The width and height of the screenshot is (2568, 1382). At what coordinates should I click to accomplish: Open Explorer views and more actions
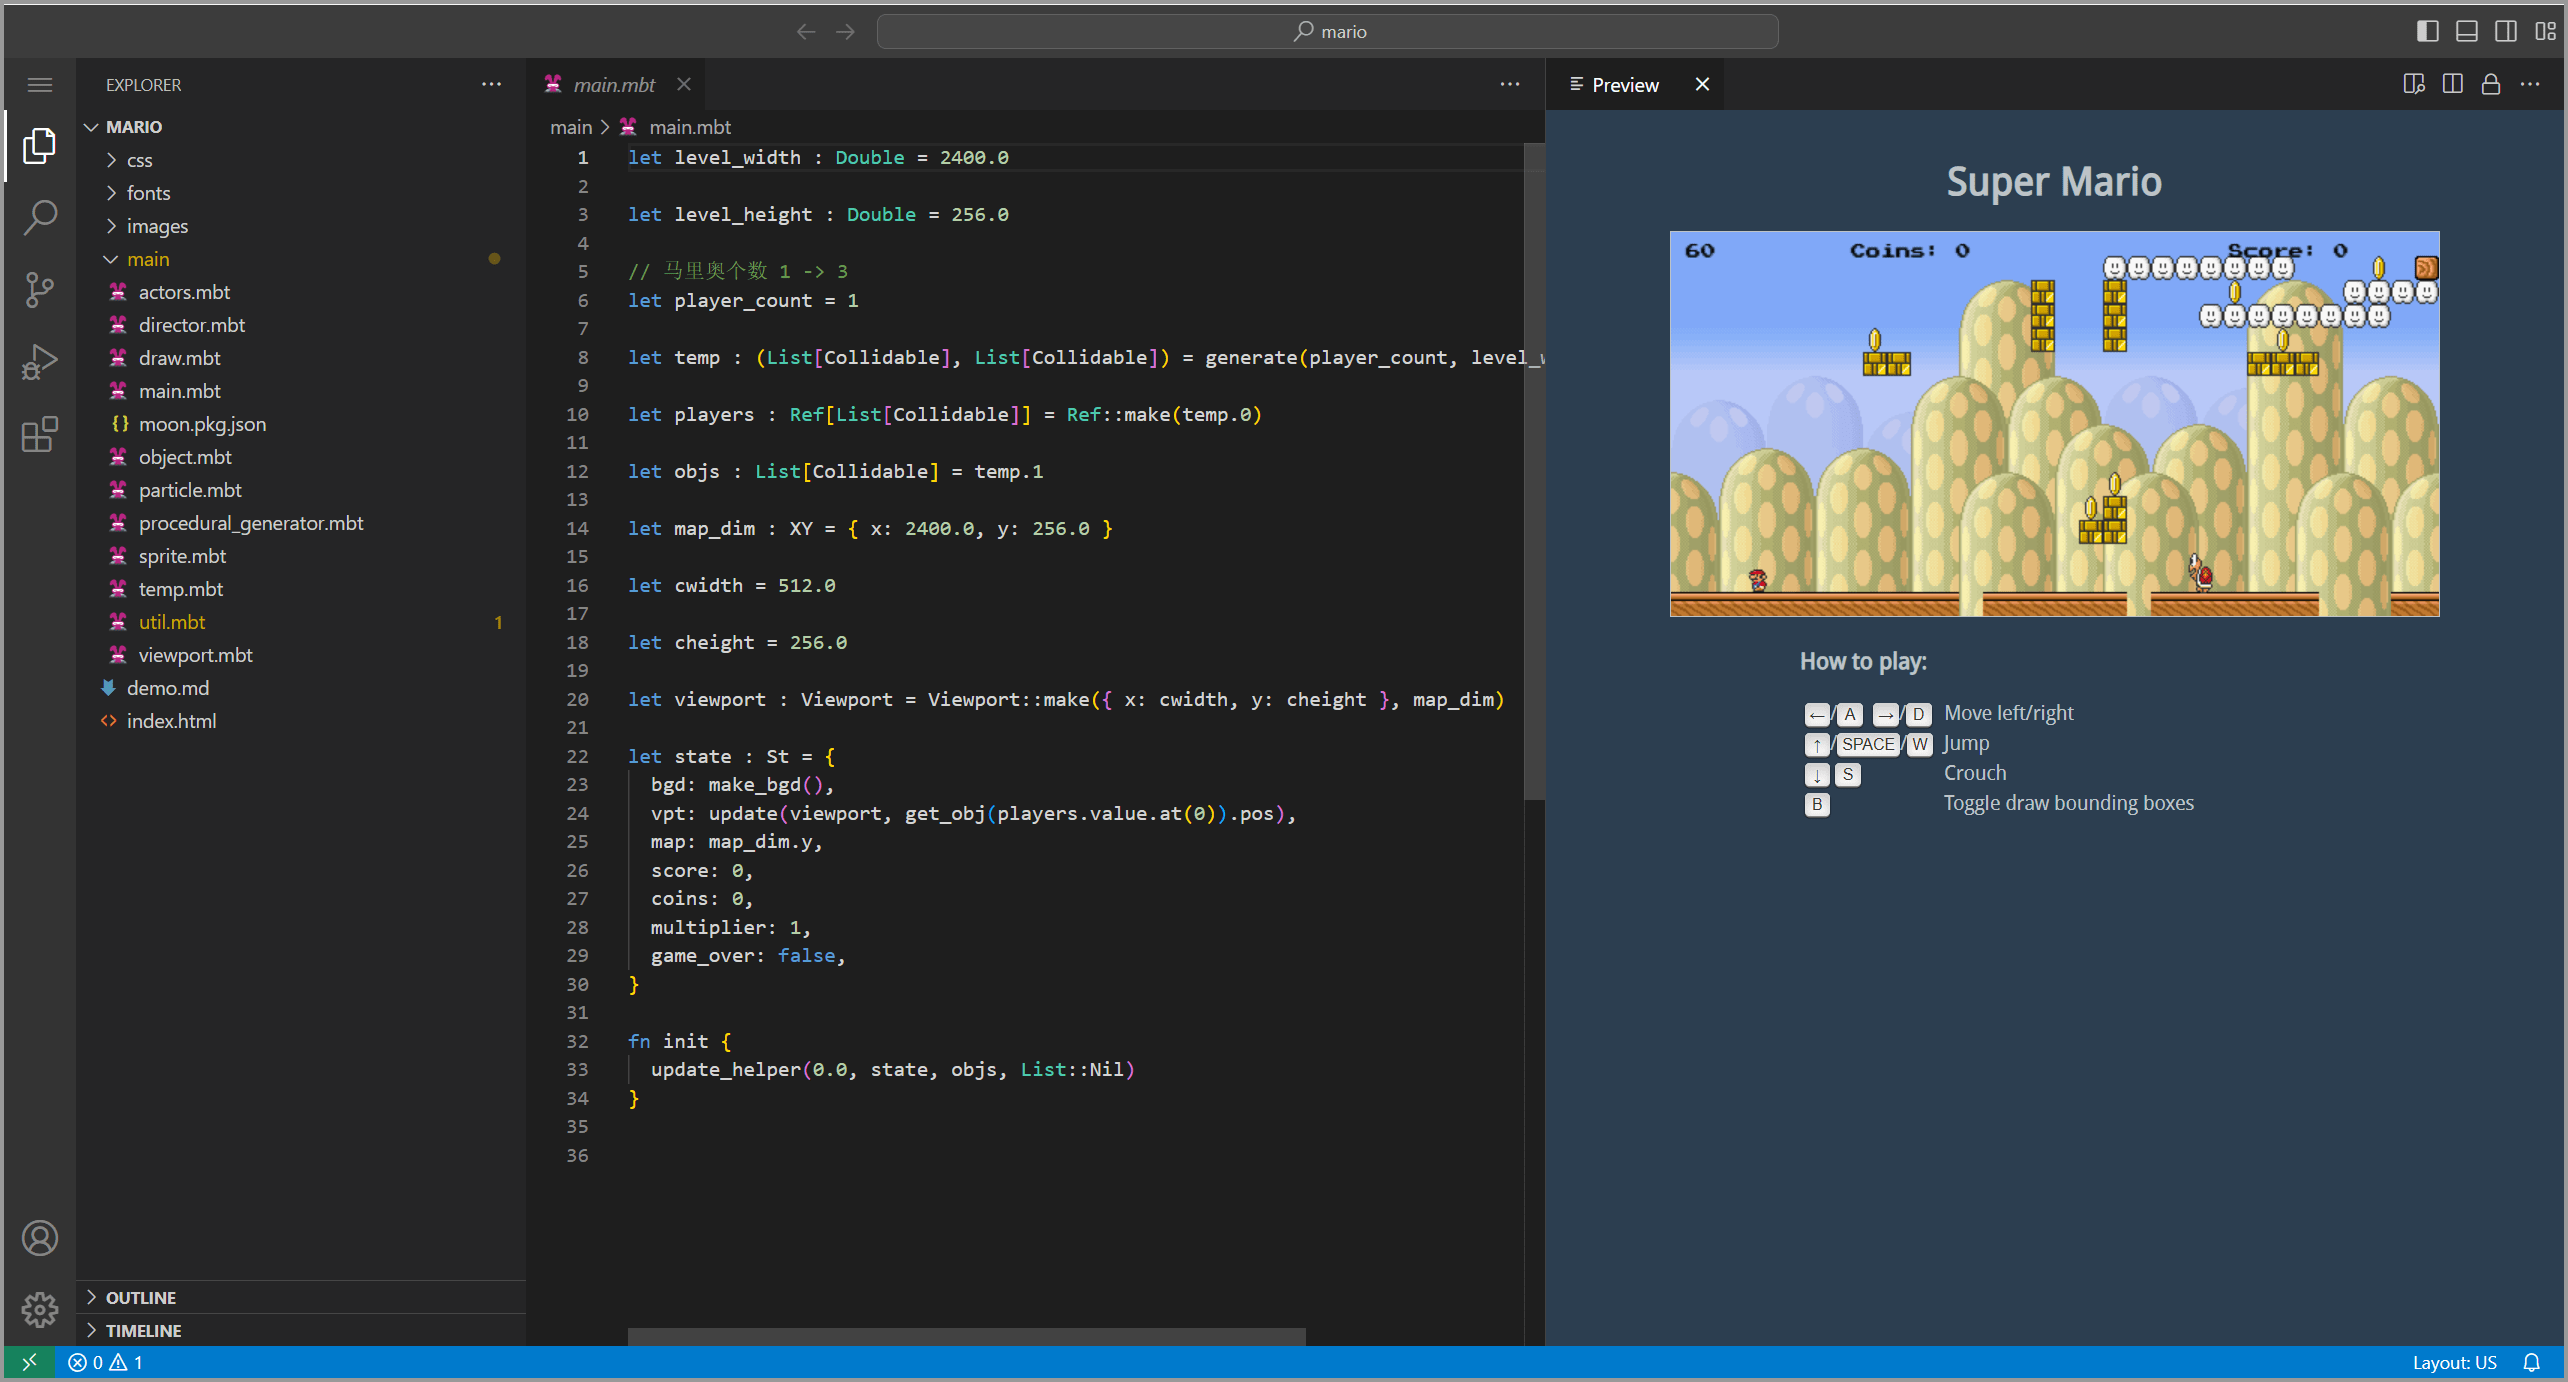(491, 85)
